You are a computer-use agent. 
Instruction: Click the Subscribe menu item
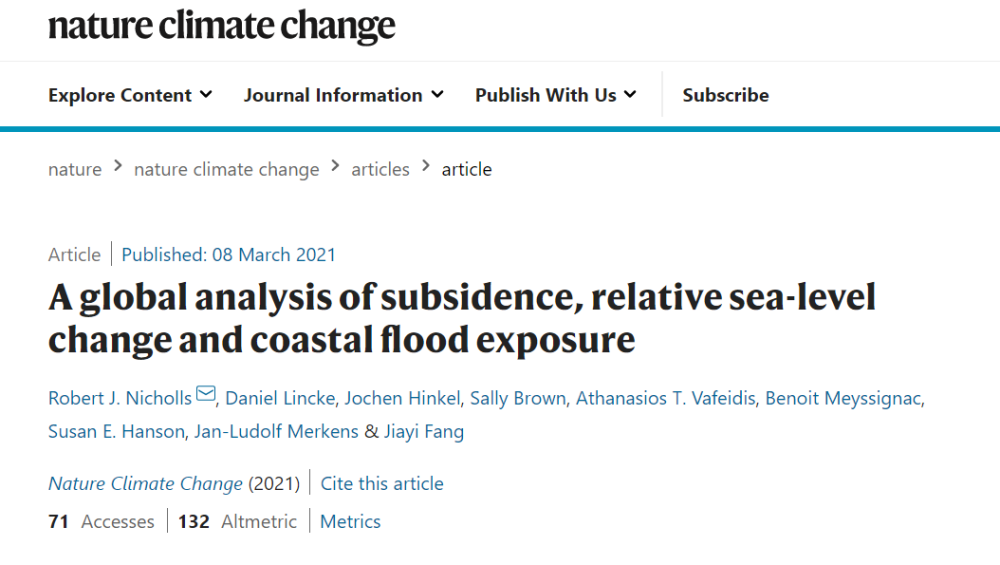(x=725, y=95)
